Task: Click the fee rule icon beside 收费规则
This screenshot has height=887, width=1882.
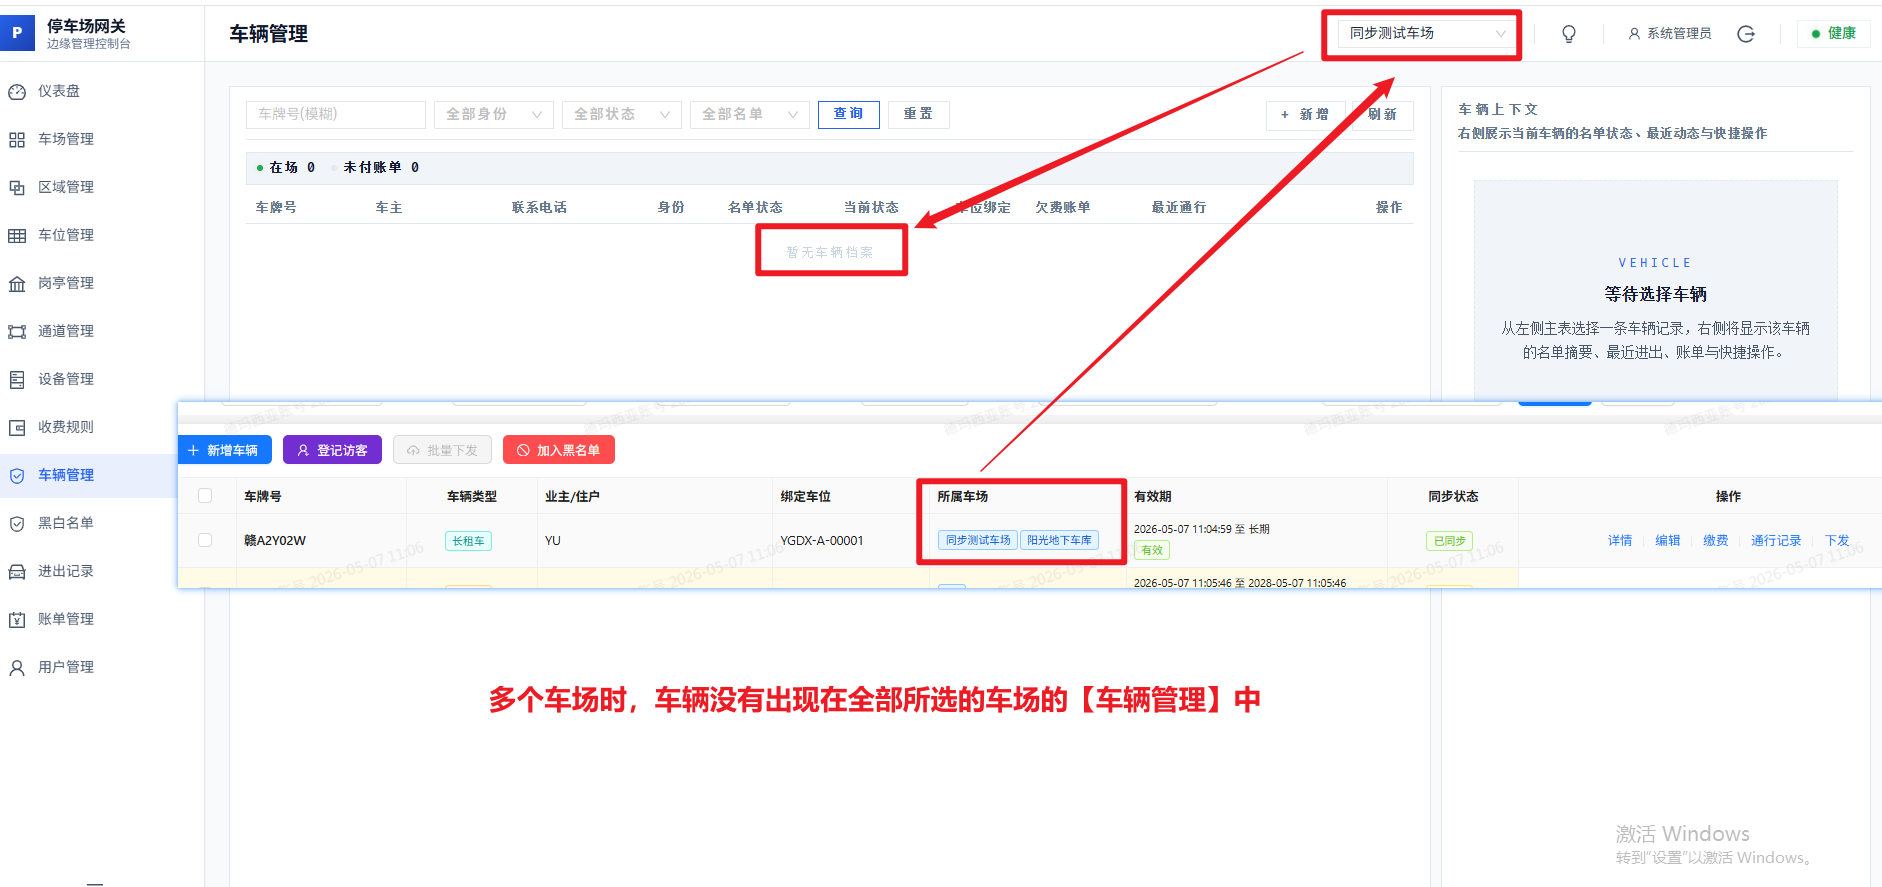Action: coord(17,428)
